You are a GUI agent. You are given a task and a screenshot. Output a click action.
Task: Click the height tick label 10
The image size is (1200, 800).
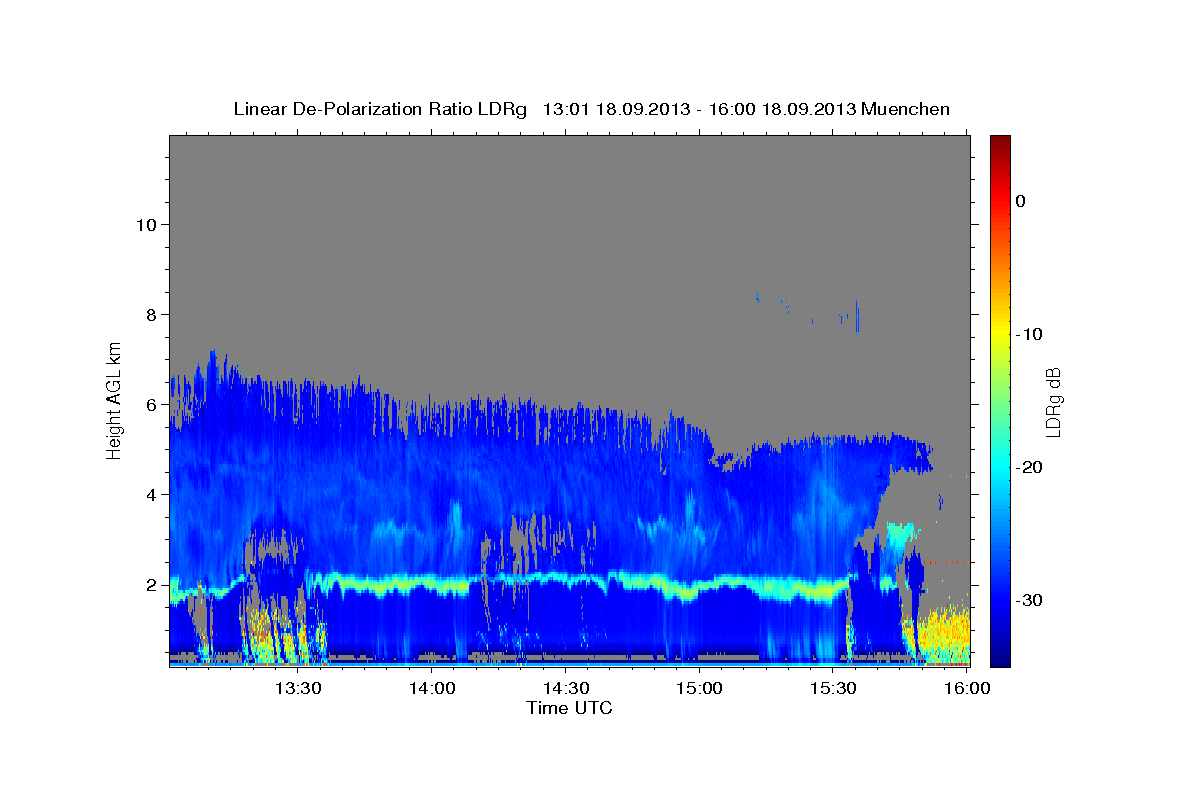point(145,224)
